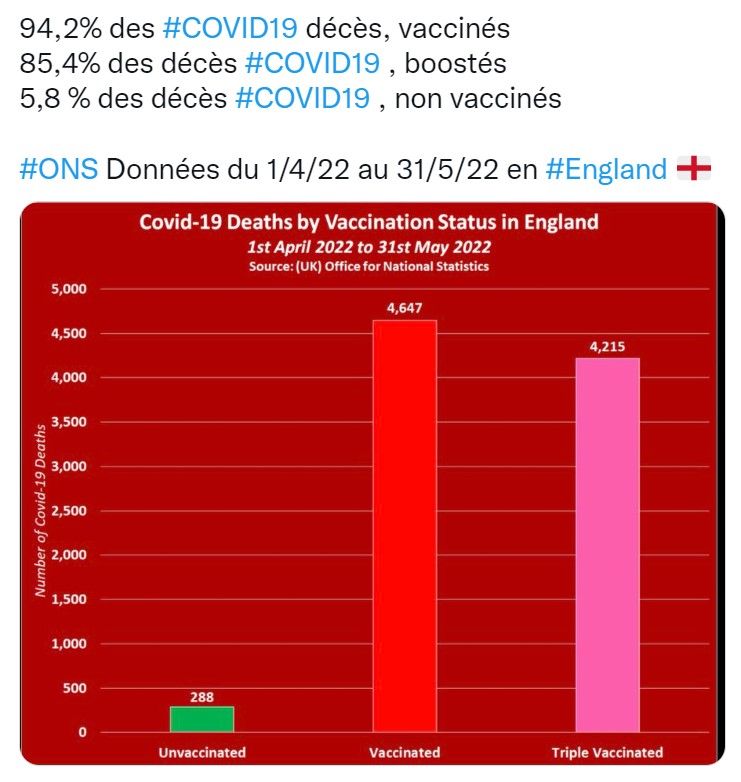Click the 288 value label

point(201,697)
